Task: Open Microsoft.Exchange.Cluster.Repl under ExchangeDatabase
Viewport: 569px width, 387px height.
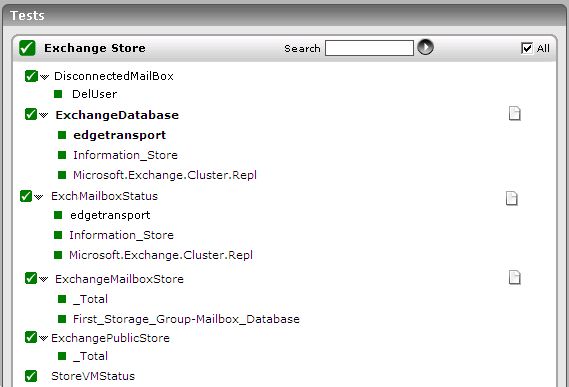Action: pos(165,175)
